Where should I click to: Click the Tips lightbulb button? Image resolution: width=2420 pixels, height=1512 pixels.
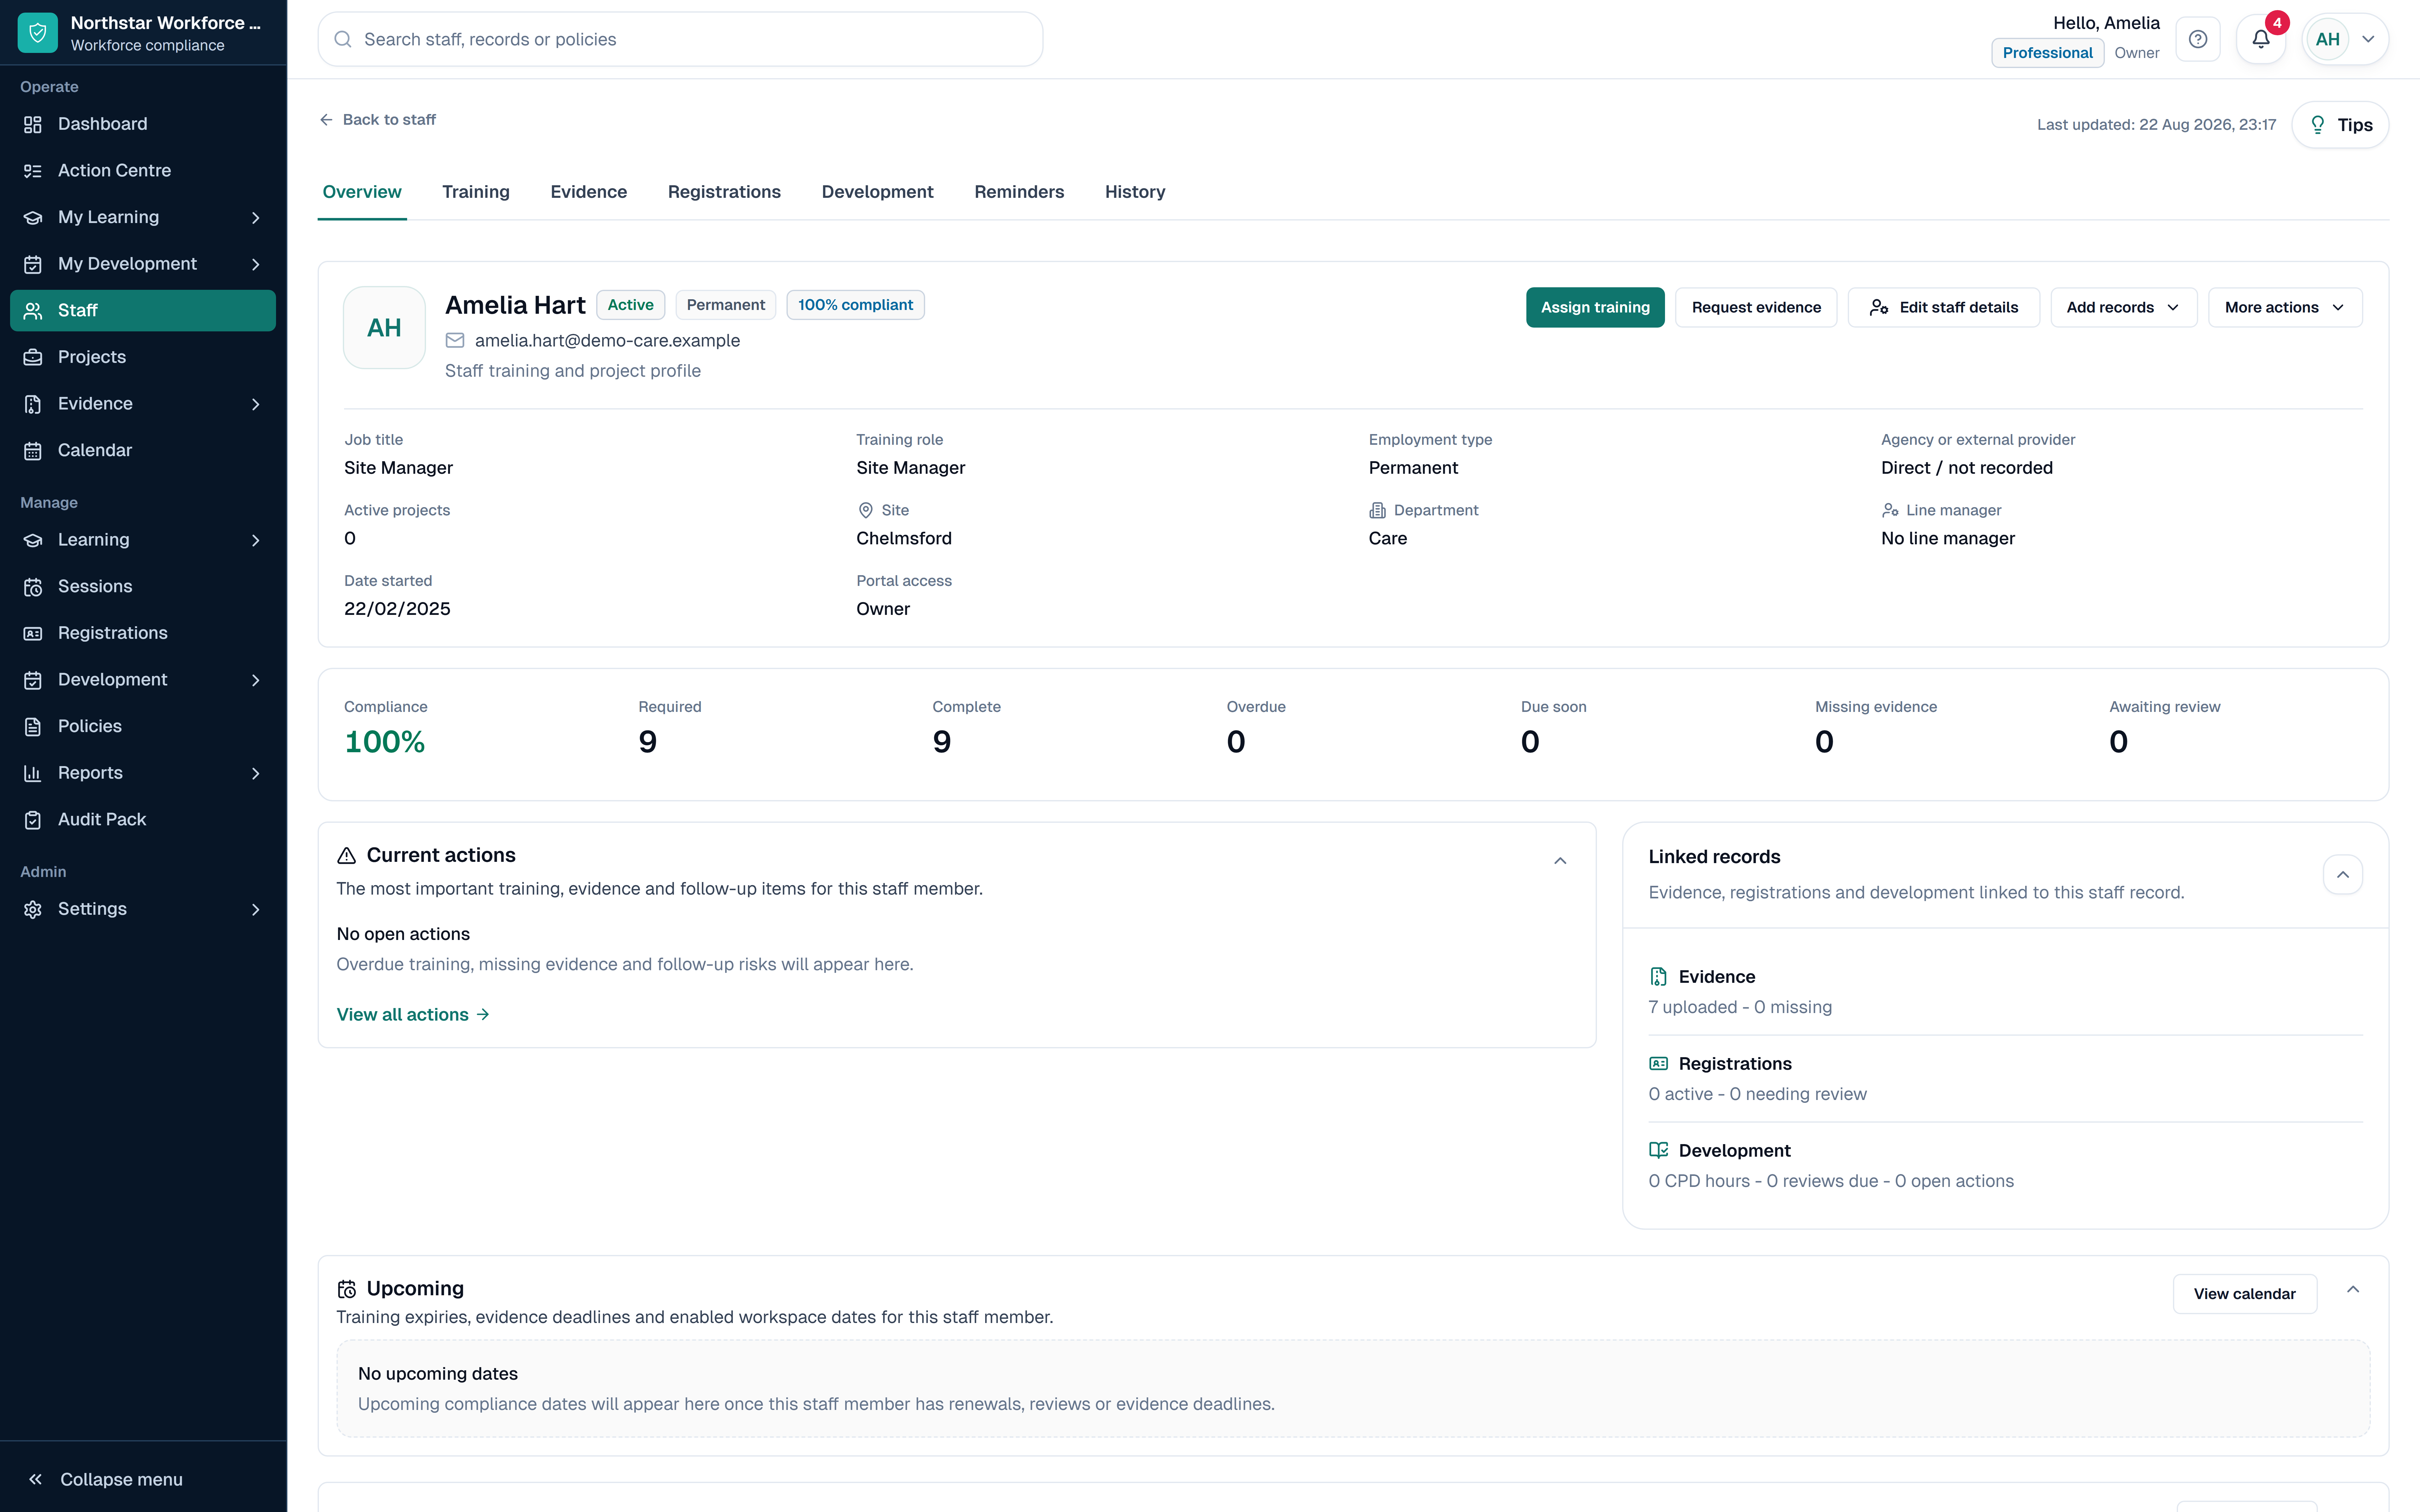2340,125
